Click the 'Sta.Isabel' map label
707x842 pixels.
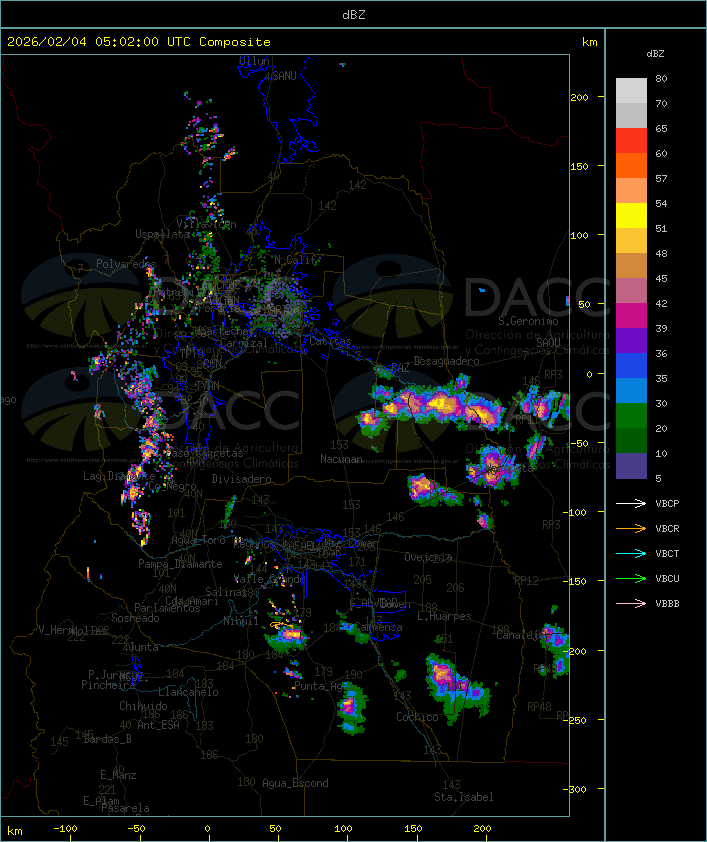[x=464, y=797]
